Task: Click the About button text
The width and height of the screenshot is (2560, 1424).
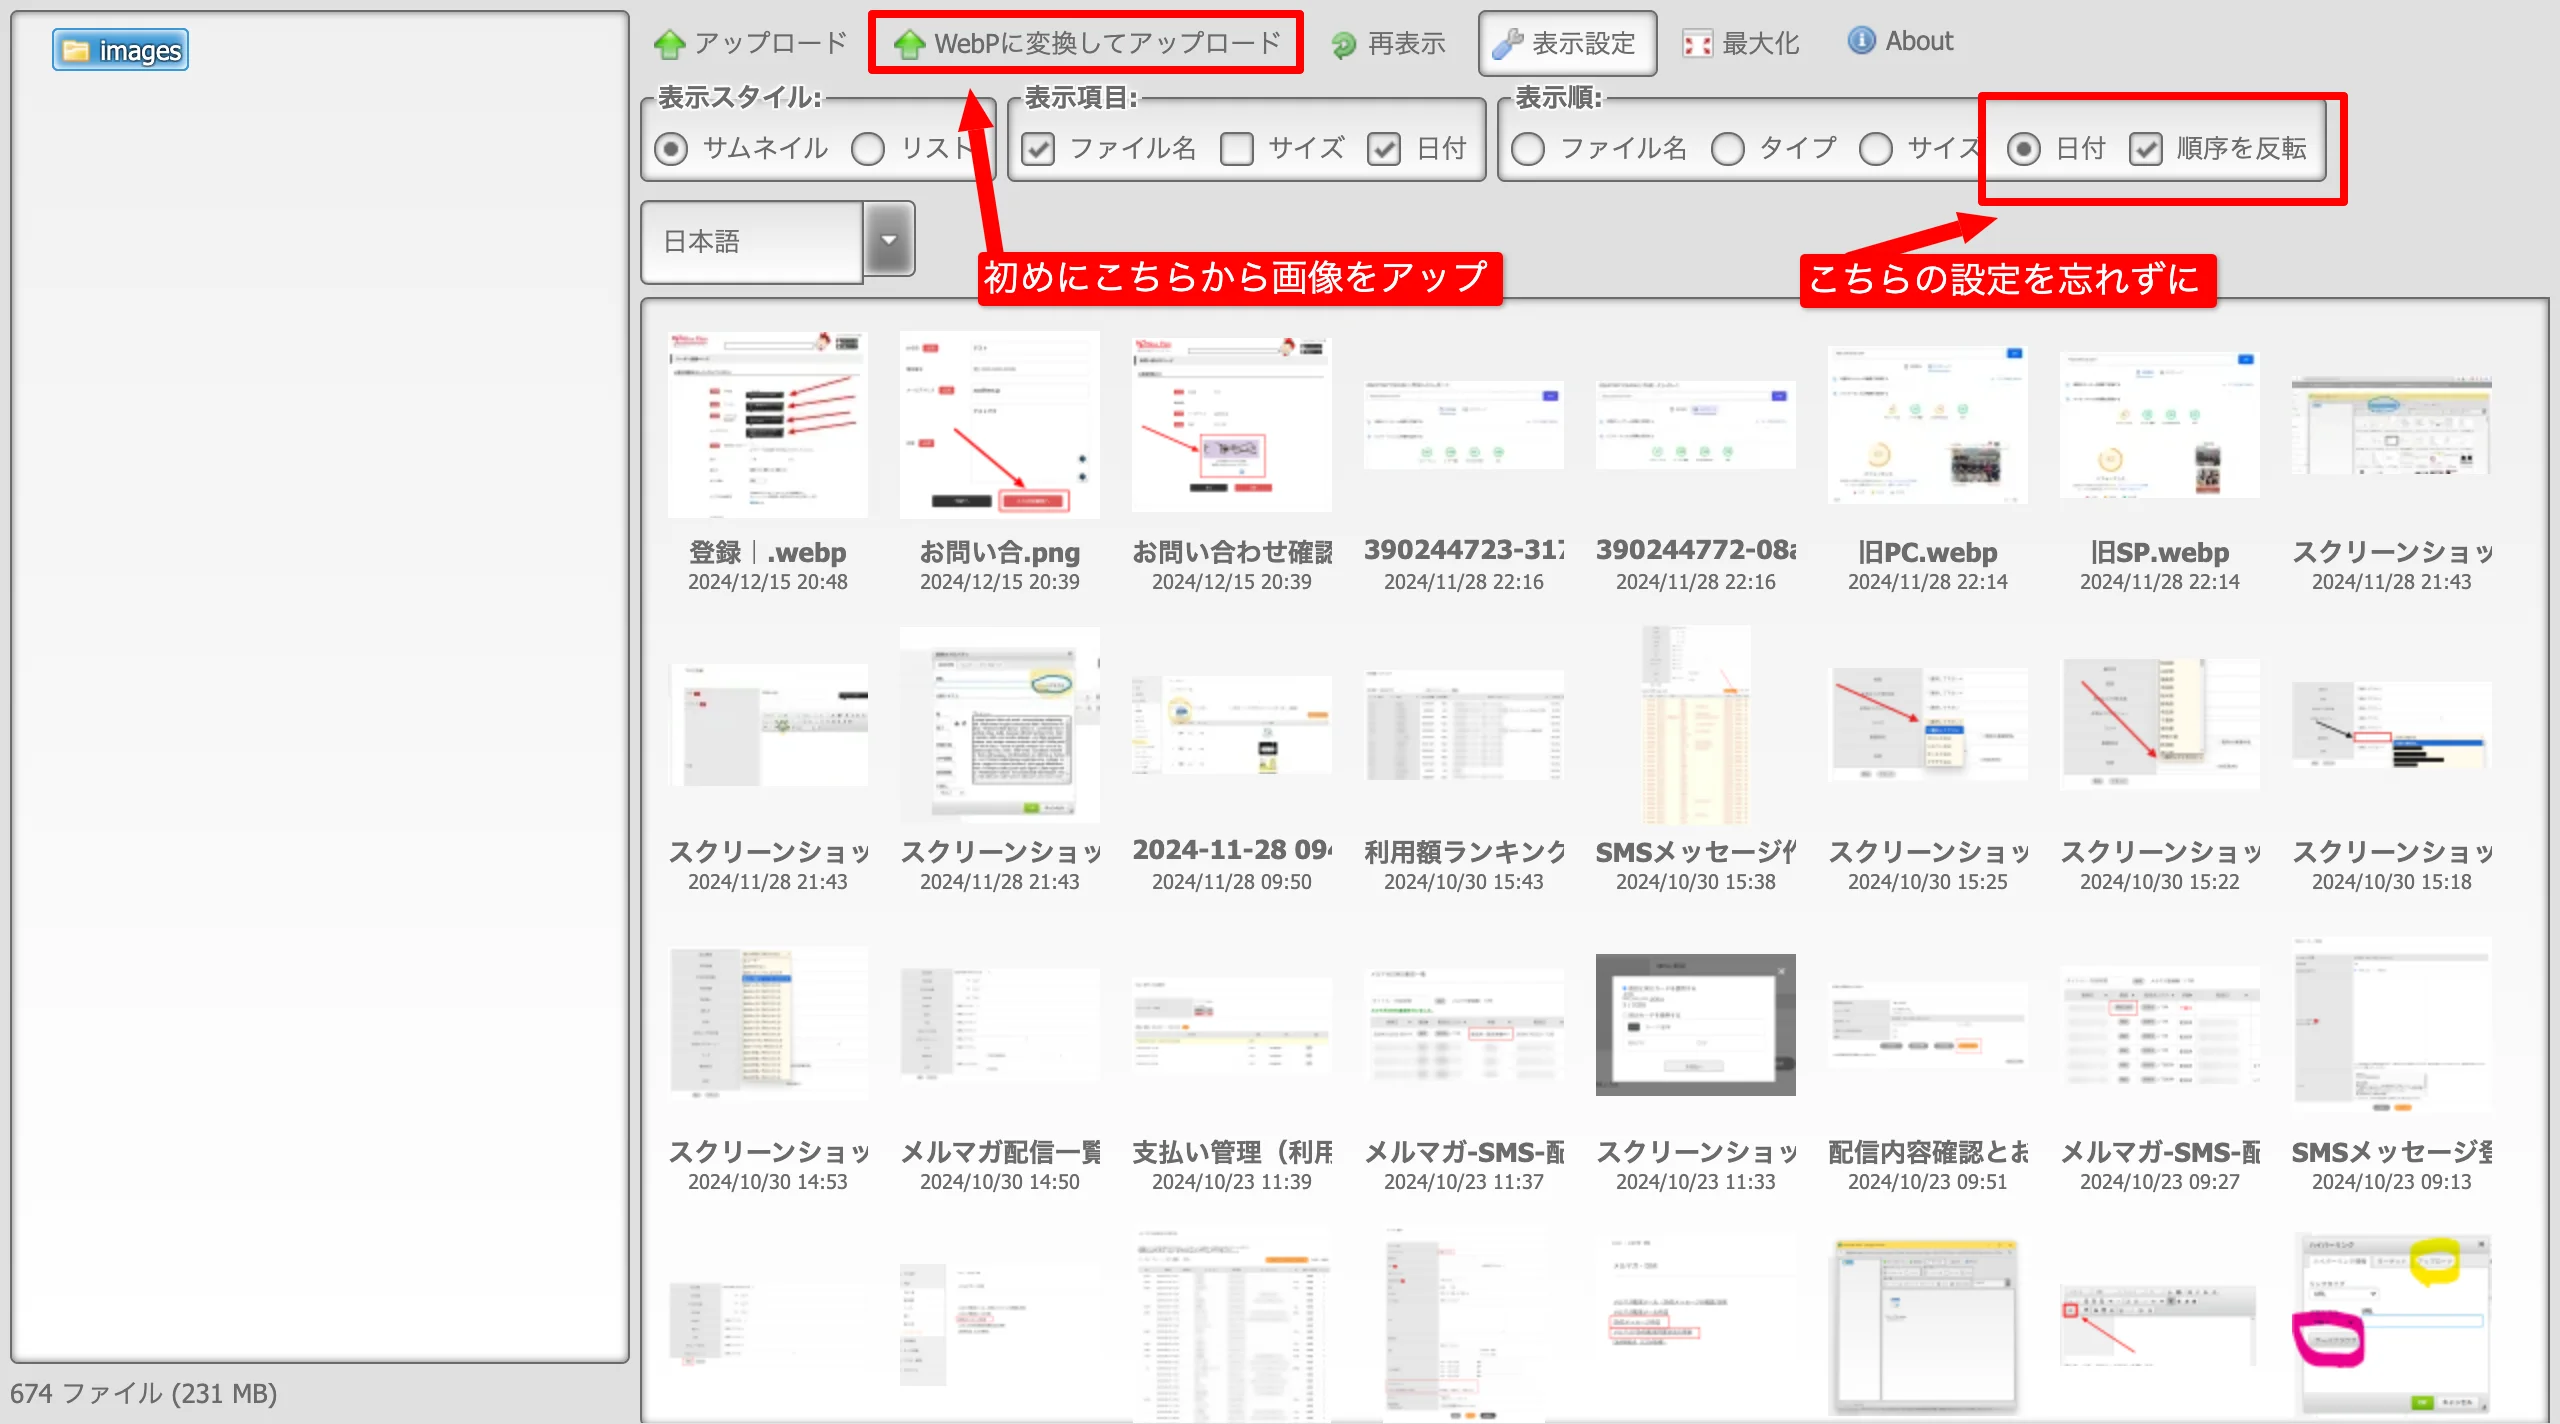Action: click(1919, 41)
